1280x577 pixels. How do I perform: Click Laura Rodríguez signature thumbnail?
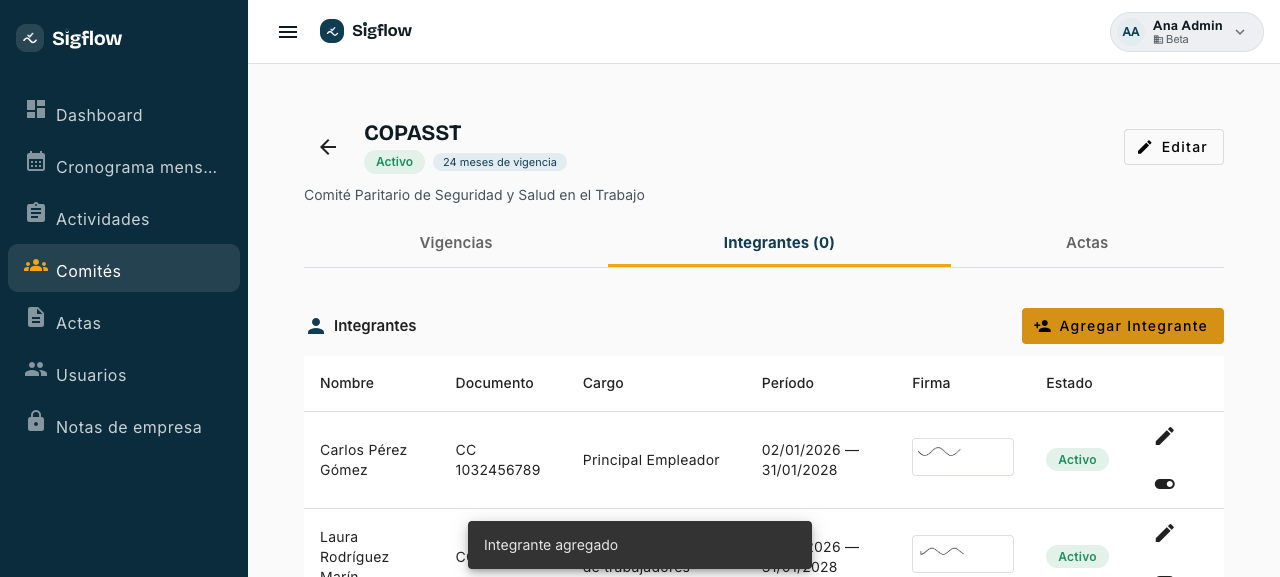[x=963, y=554]
